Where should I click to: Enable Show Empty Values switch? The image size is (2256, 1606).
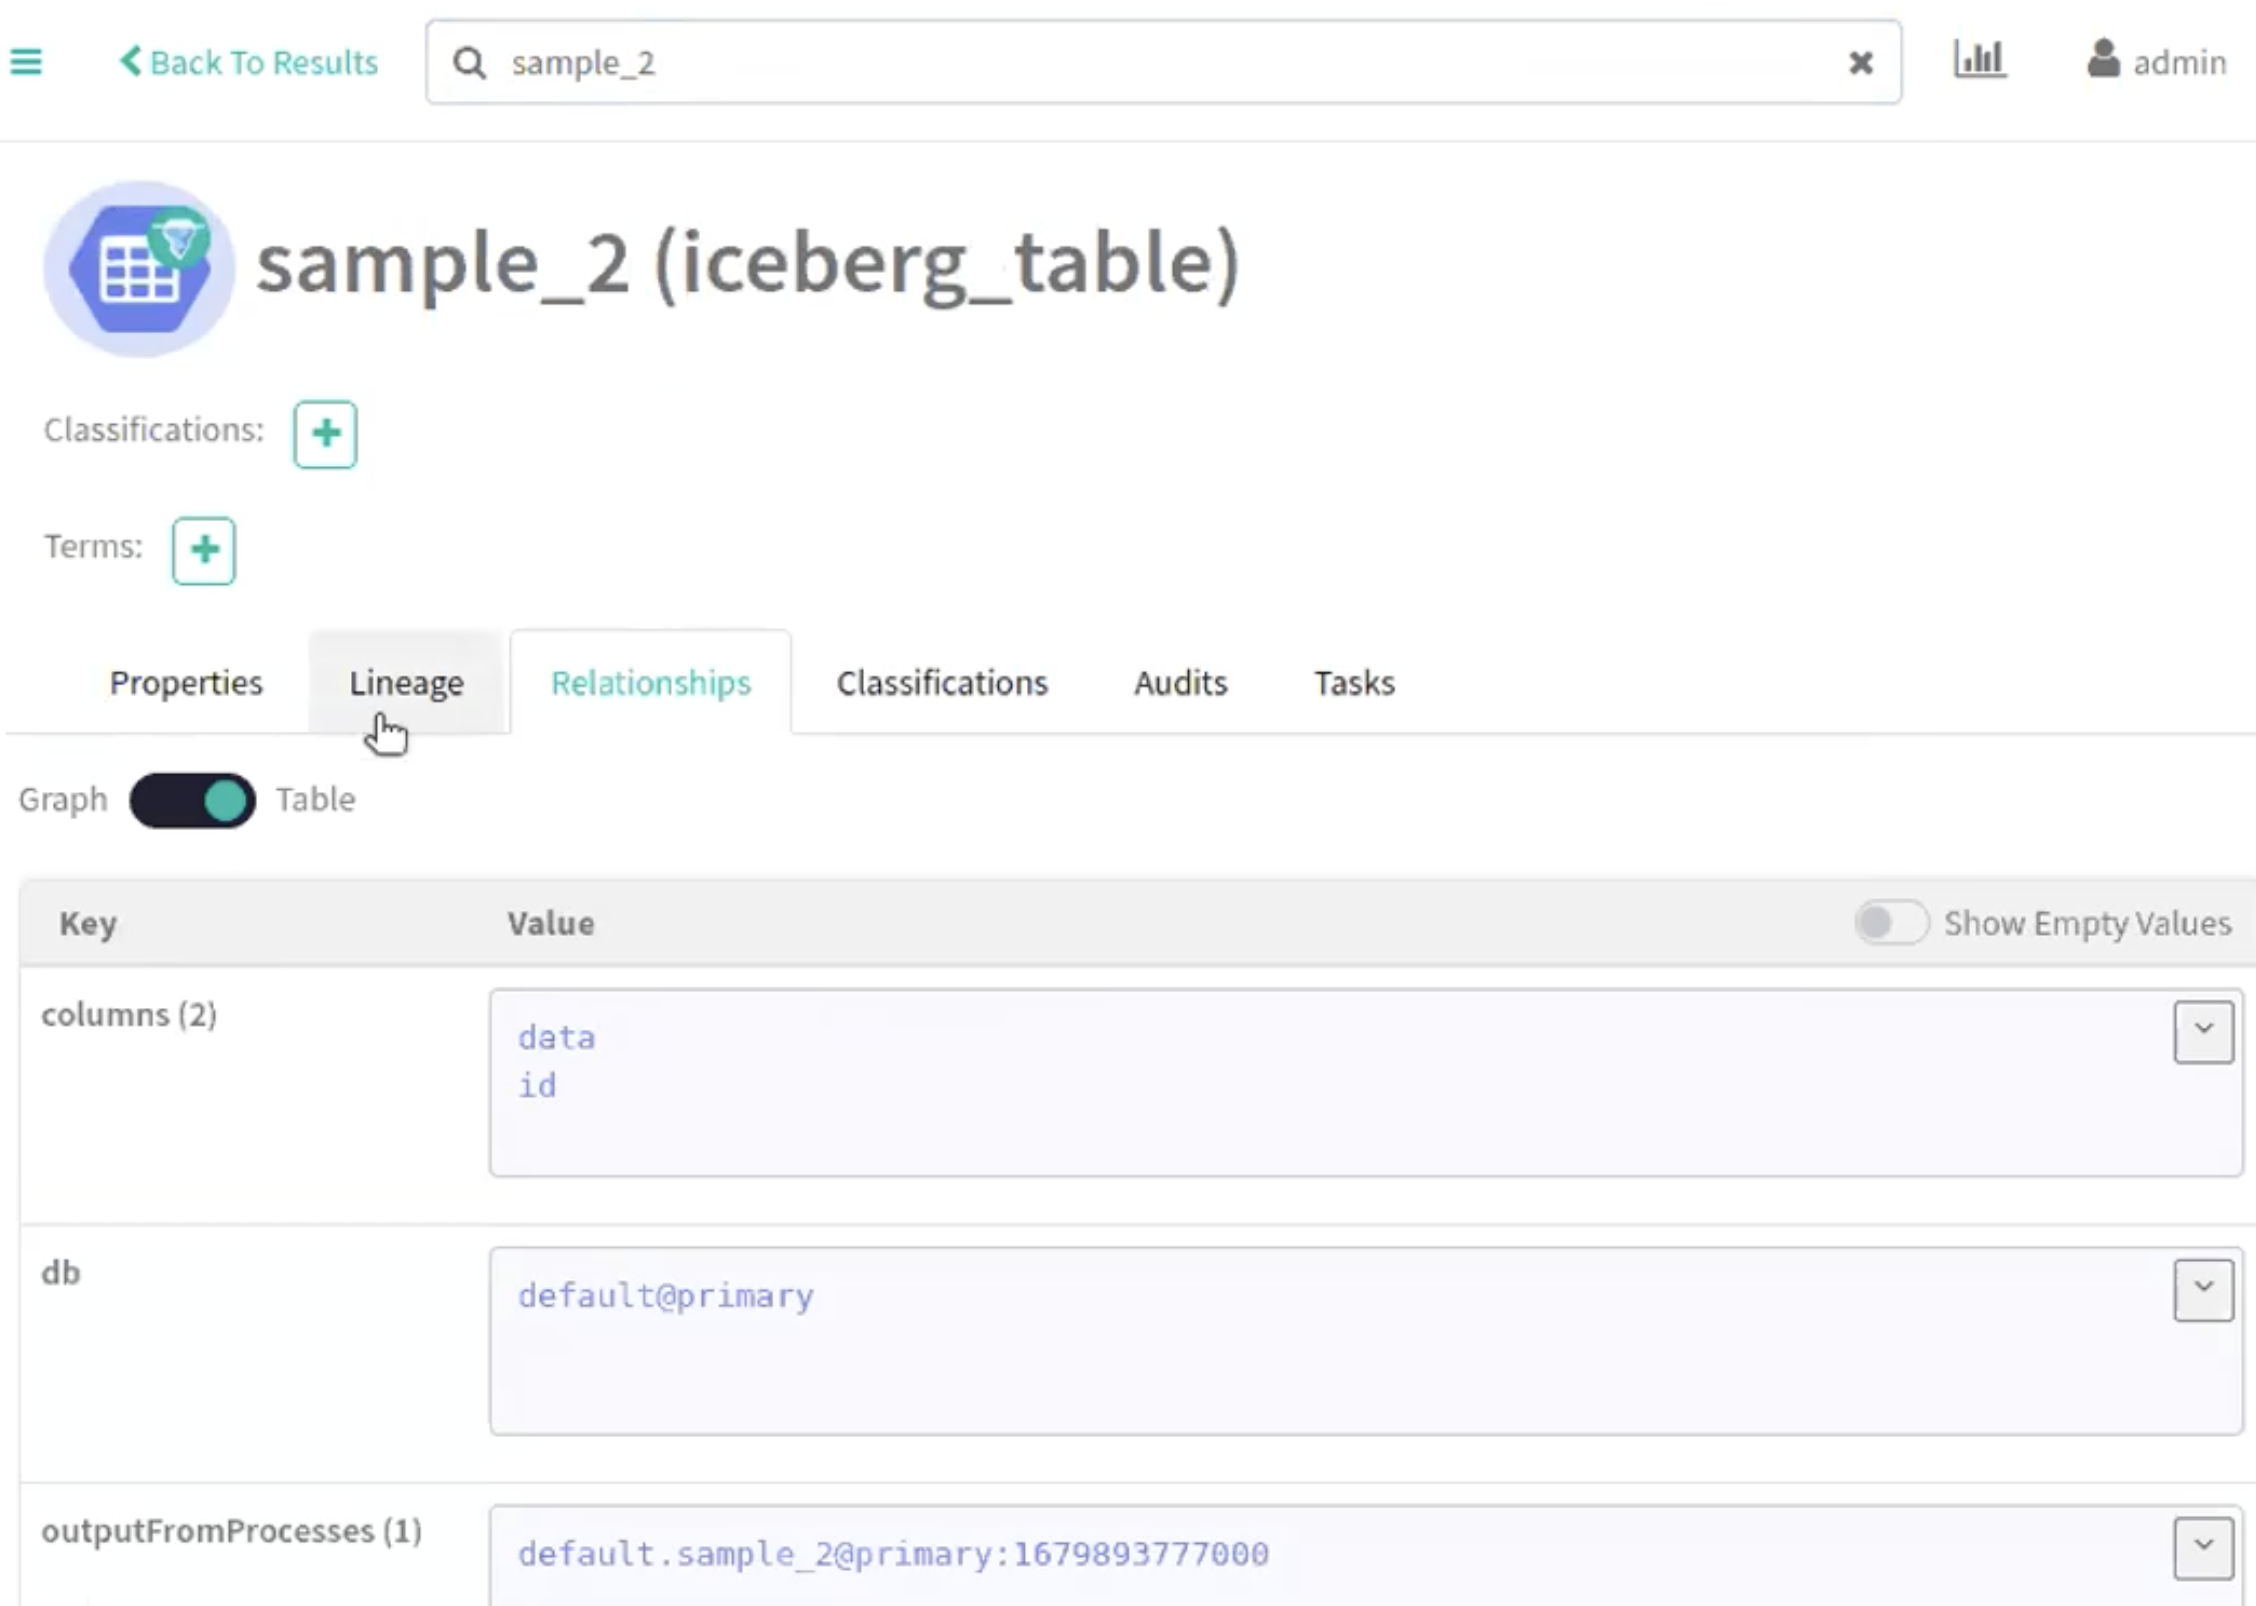tap(1890, 922)
